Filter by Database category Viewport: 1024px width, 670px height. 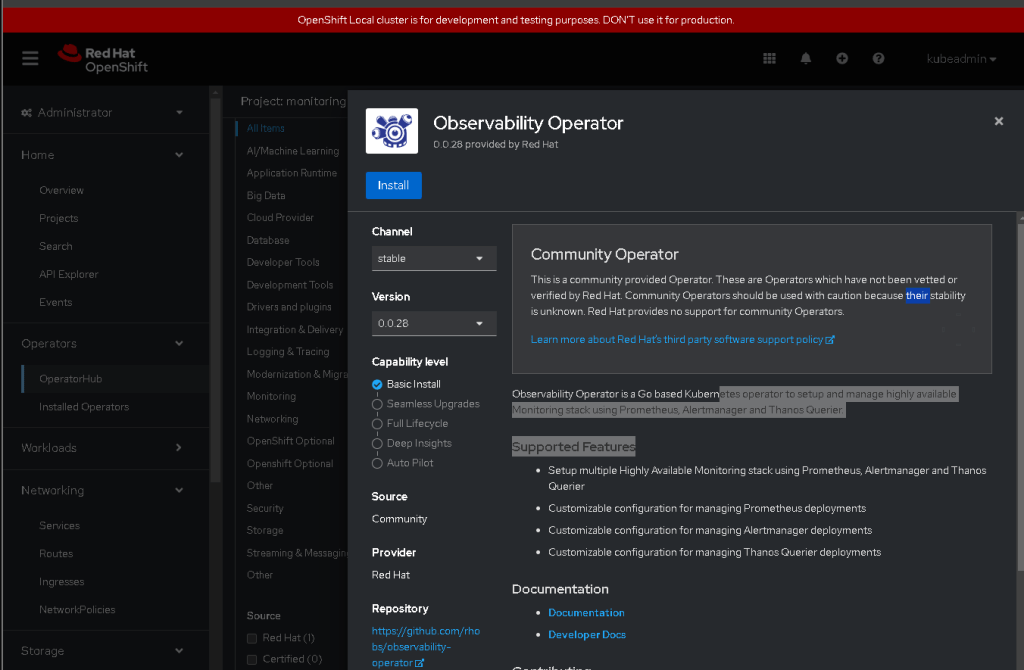coord(268,241)
